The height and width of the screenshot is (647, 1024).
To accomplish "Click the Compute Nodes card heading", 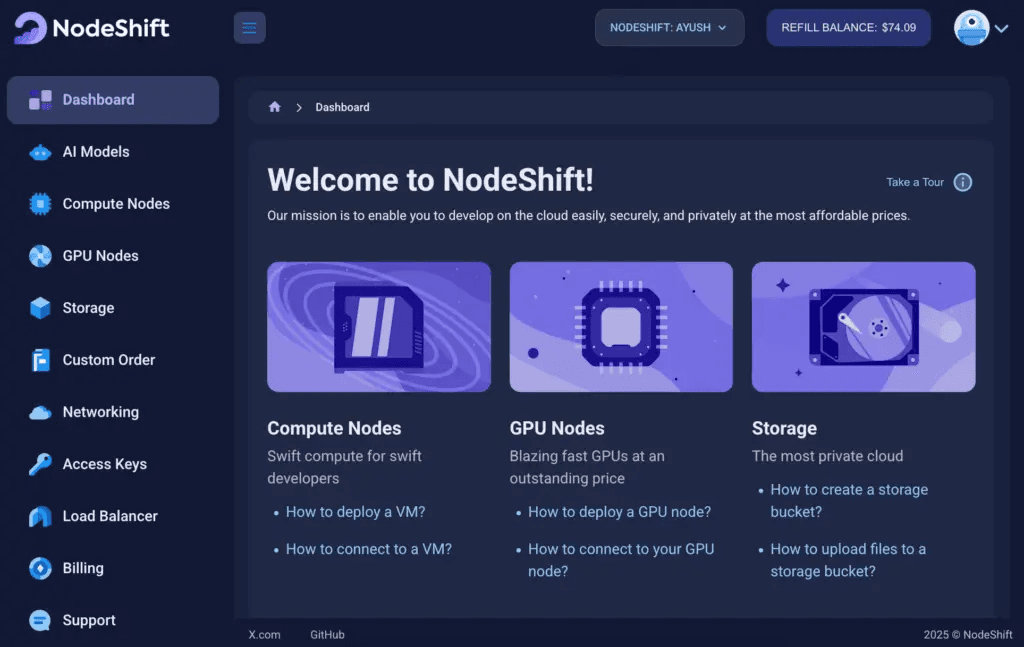I will click(334, 428).
